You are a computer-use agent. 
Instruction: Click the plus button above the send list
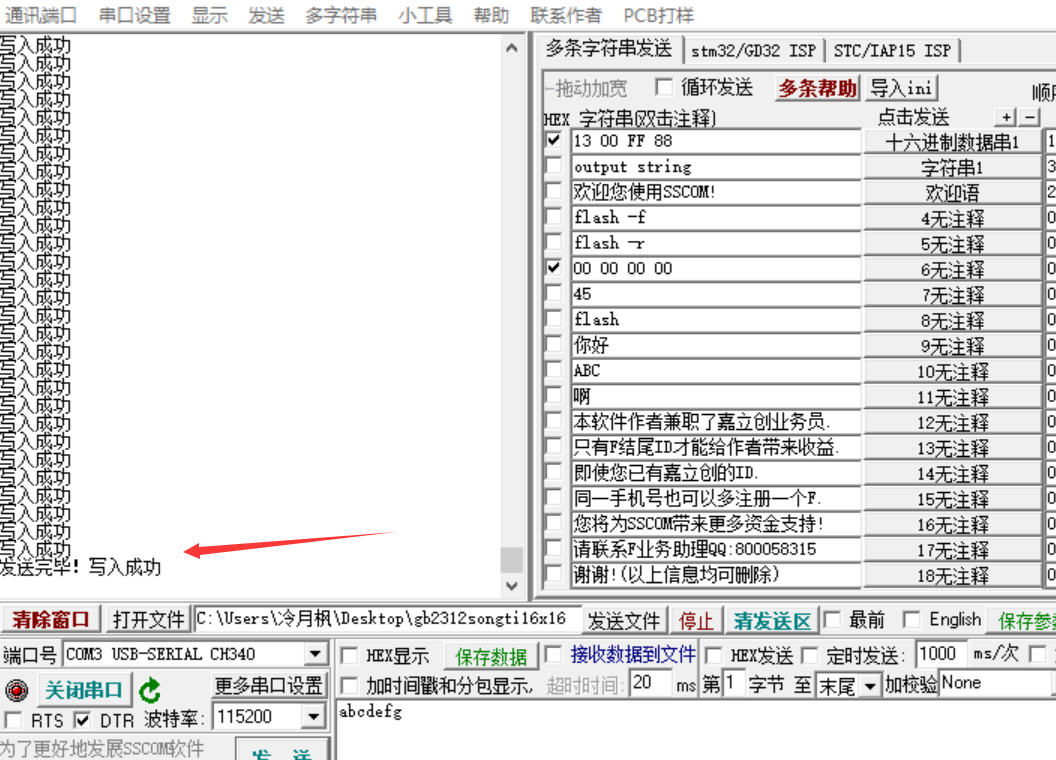click(1006, 117)
